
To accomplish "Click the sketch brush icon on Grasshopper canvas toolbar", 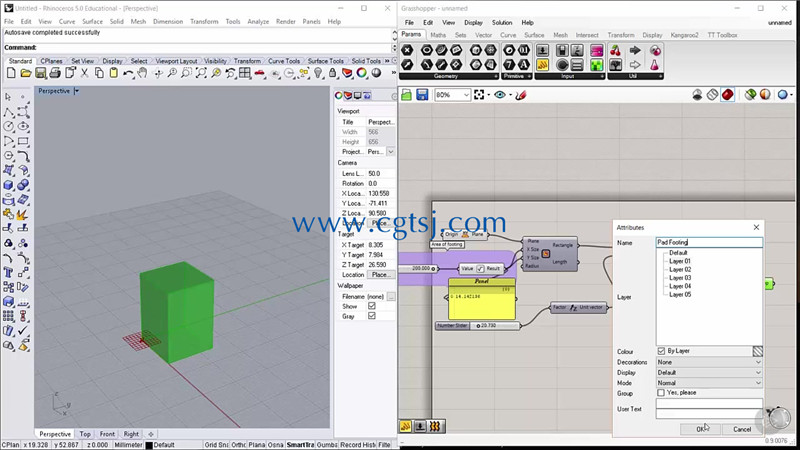I will [x=520, y=95].
